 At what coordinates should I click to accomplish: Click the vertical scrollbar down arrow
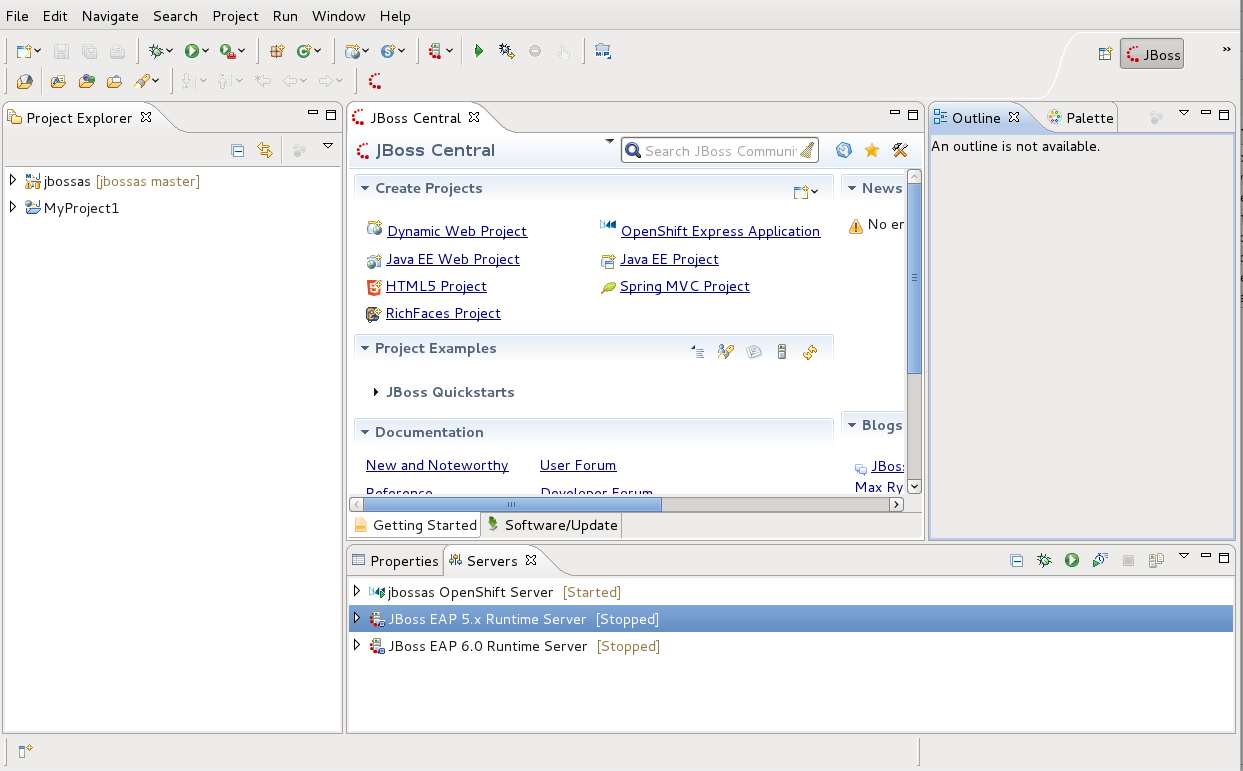tap(914, 486)
